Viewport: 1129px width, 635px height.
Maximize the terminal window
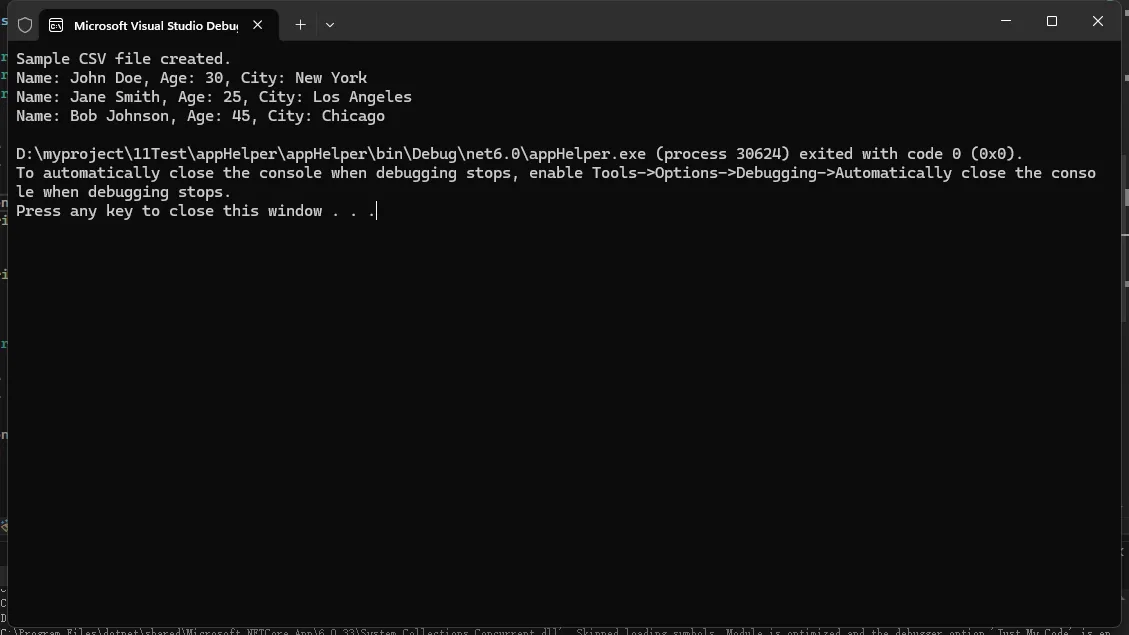(1052, 21)
